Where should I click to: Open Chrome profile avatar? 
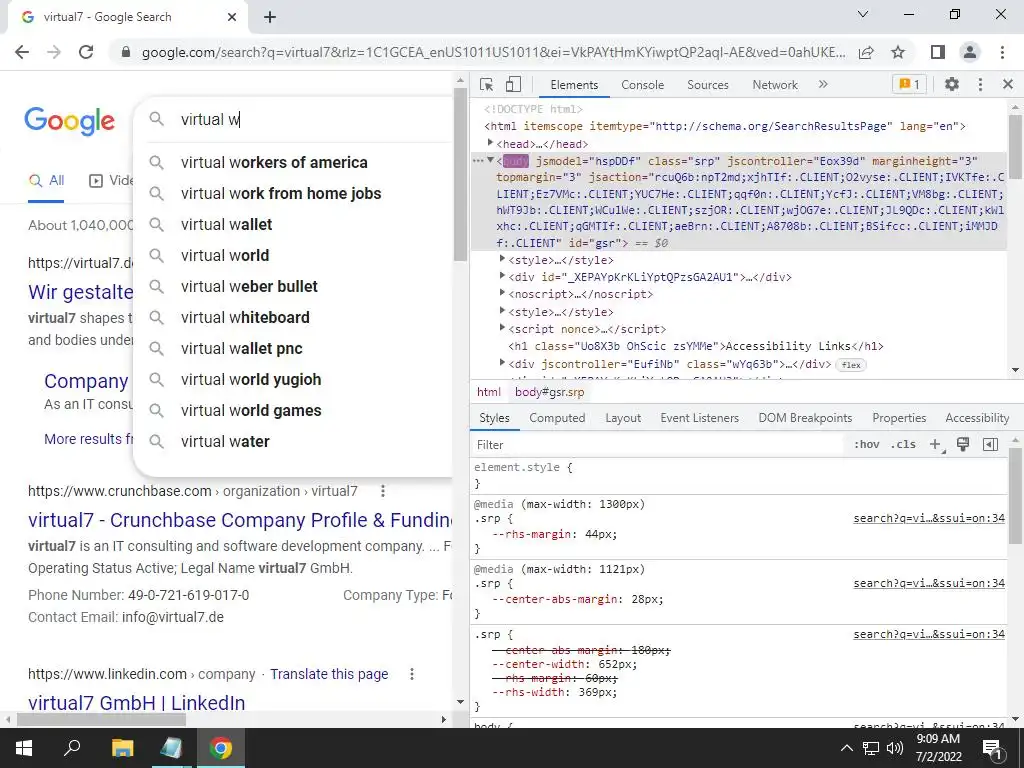click(x=970, y=52)
